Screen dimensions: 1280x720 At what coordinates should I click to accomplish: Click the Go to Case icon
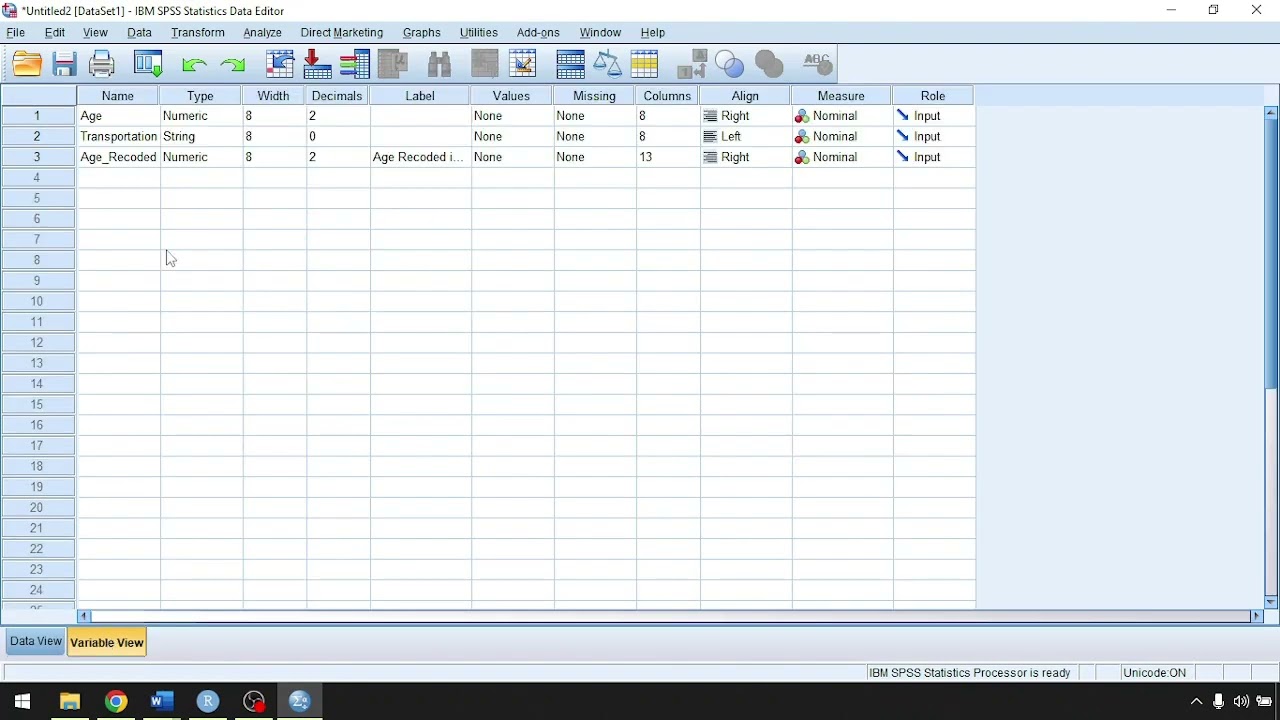click(x=280, y=65)
